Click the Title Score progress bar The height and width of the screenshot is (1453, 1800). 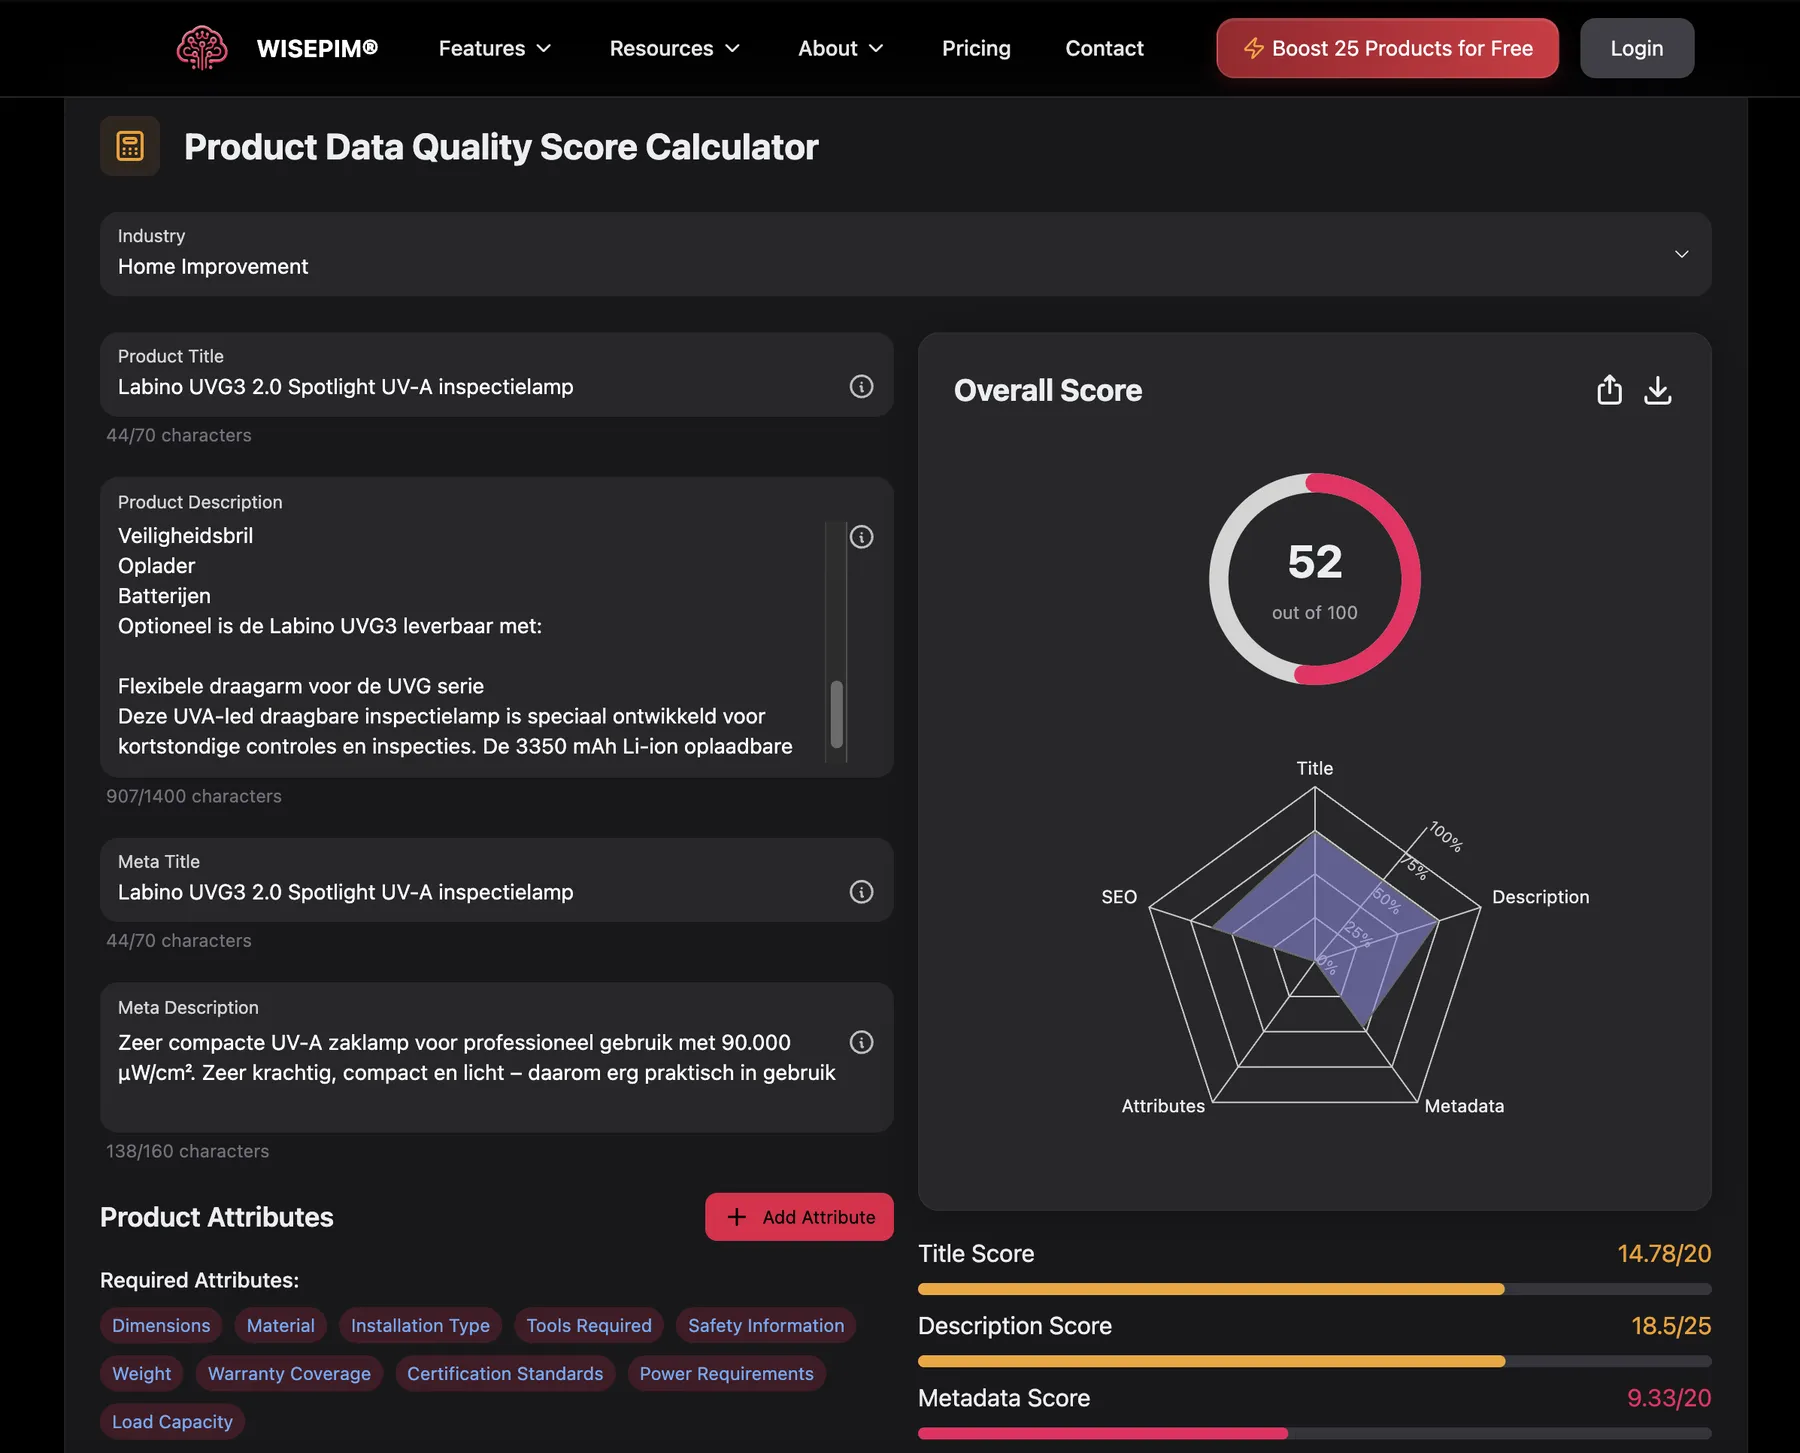click(1315, 1289)
